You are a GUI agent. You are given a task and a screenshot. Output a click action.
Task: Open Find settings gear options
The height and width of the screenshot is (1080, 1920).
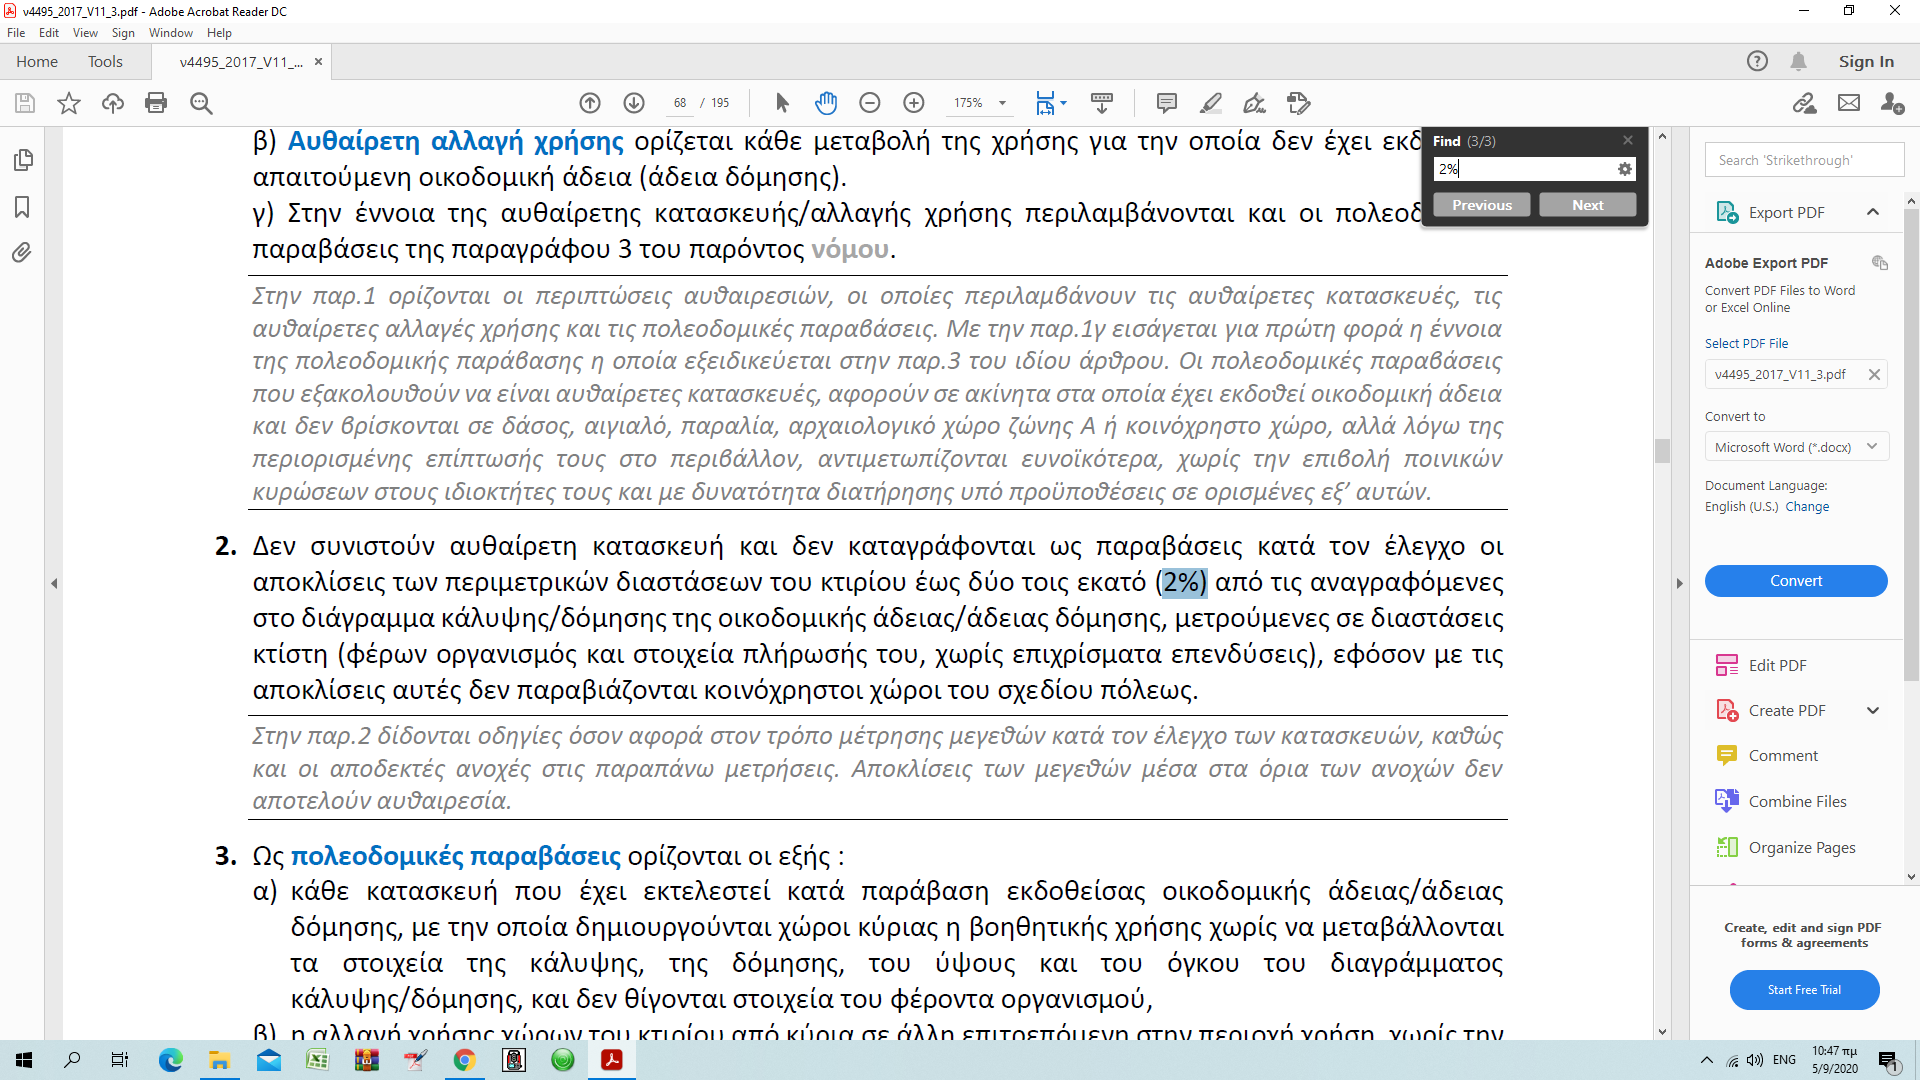point(1625,170)
